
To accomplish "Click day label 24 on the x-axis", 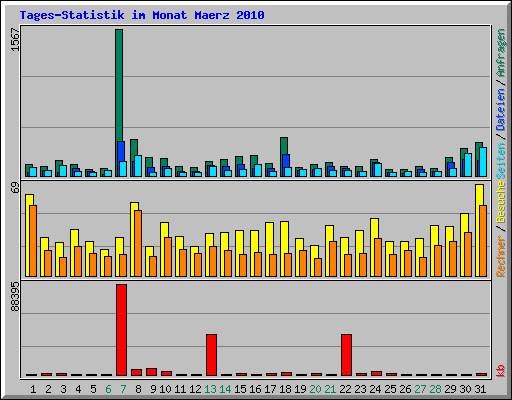I will 375,389.
